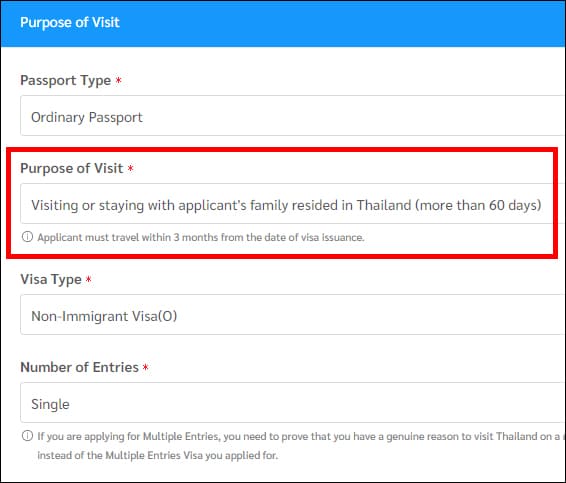The width and height of the screenshot is (566, 483).
Task: Click the 'If you are applying for Multiple Entries' note
Action: click(x=301, y=436)
